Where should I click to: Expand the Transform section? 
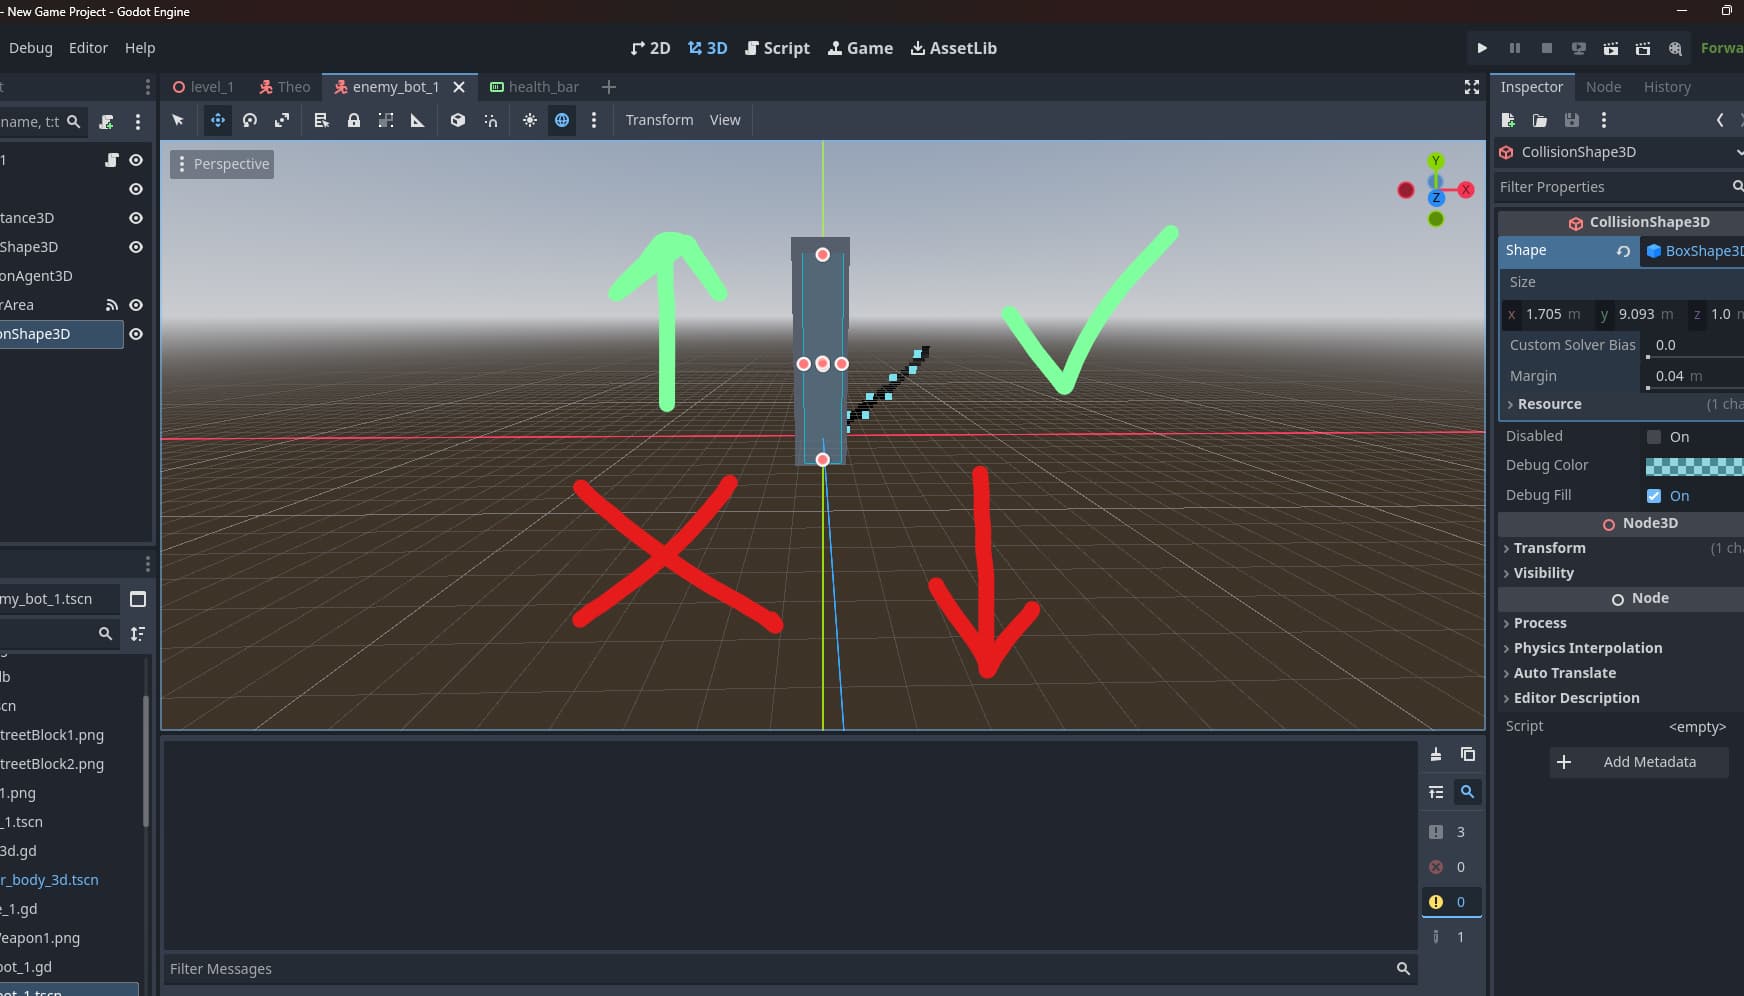(1549, 548)
